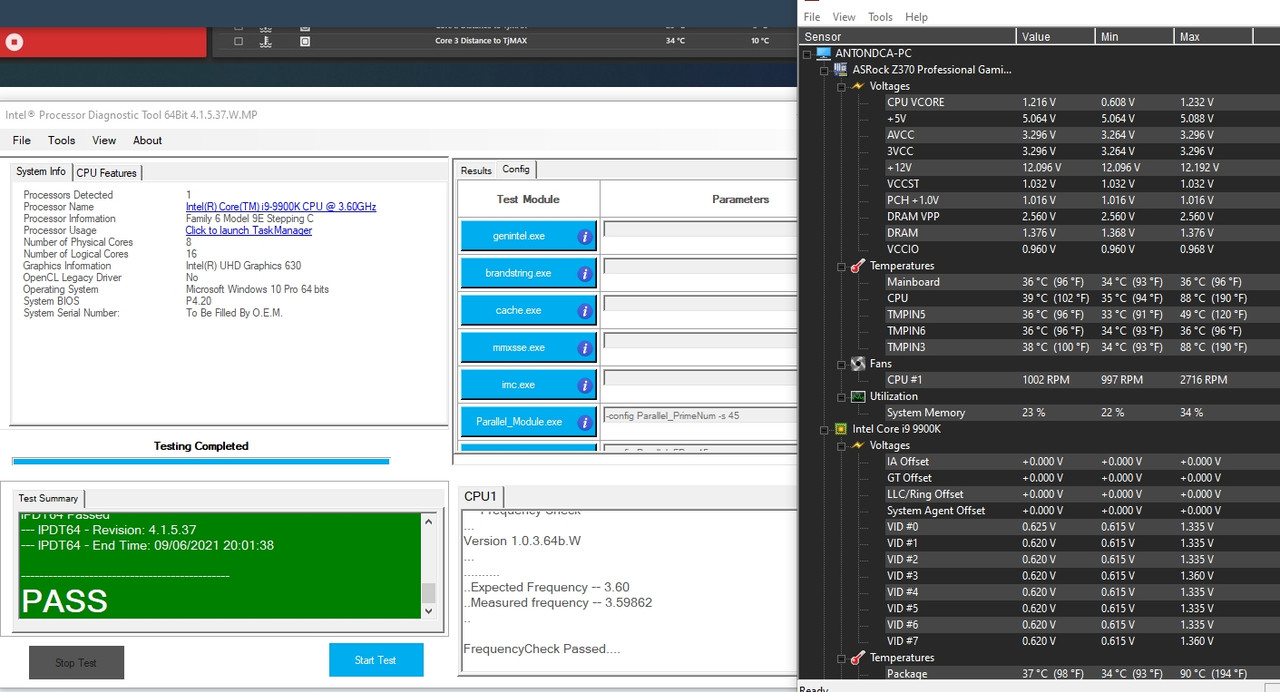The image size is (1280, 692).
Task: Click the Max column header in HWMonitor
Action: coord(1213,36)
